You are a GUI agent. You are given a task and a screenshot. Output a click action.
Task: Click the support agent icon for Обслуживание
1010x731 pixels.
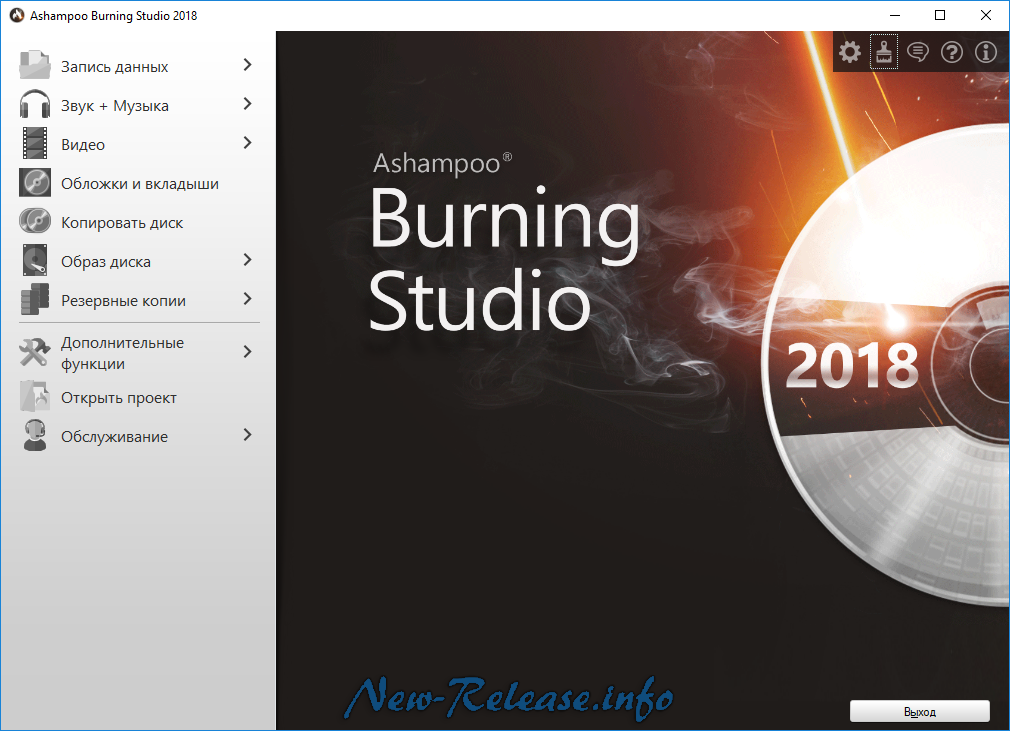pyautogui.click(x=35, y=435)
